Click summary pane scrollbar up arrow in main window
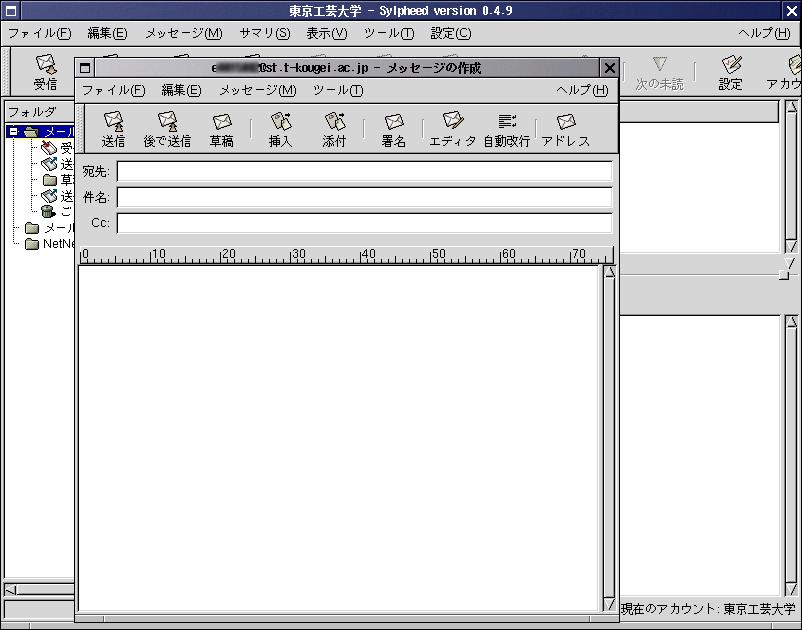Image resolution: width=802 pixels, height=630 pixels. [x=791, y=106]
